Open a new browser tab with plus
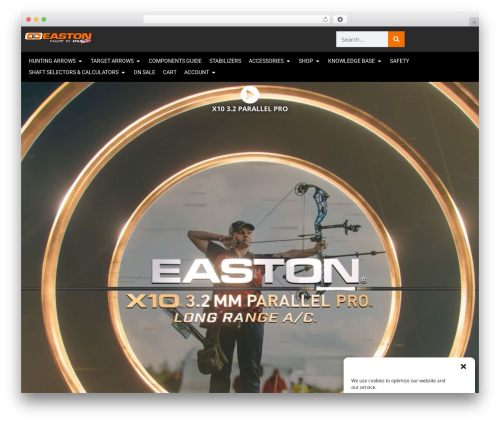This screenshot has height=423, width=500. coord(474,22)
